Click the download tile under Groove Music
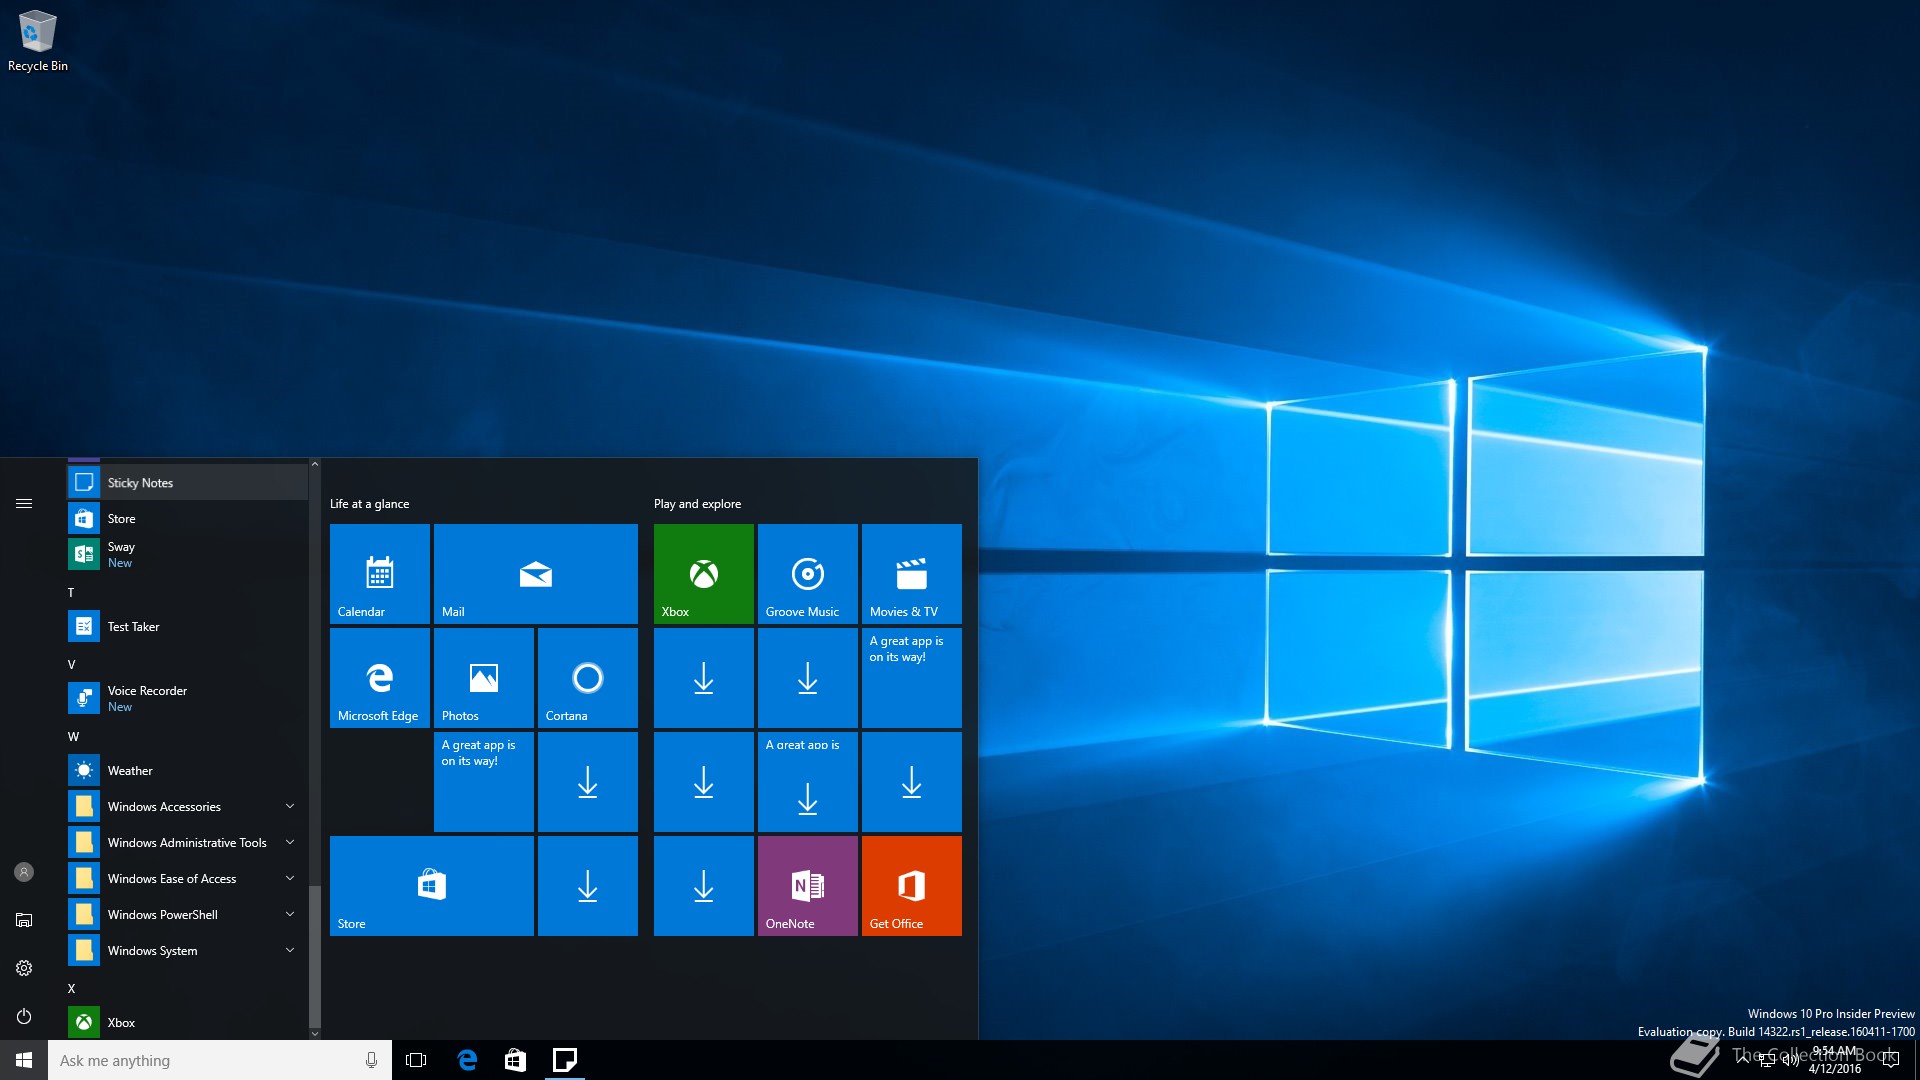This screenshot has height=1080, width=1920. pyautogui.click(x=808, y=678)
